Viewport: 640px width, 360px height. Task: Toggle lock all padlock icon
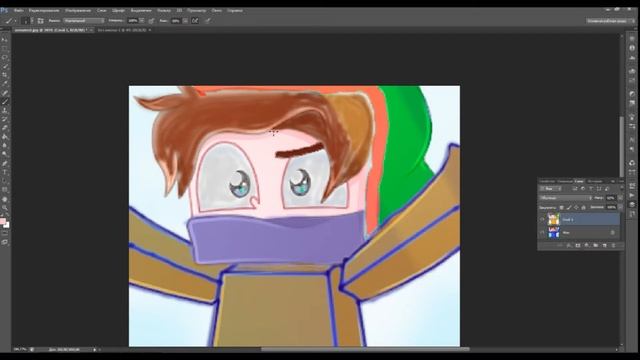(584, 208)
